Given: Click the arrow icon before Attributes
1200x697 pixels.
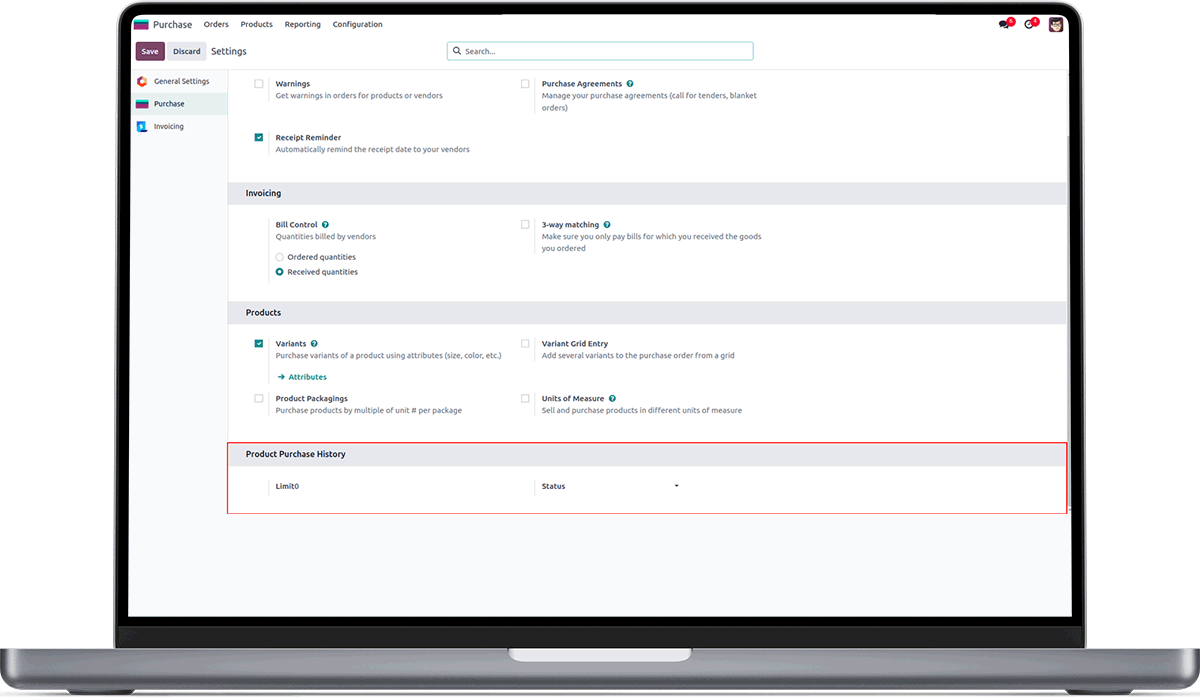Looking at the screenshot, I should [x=282, y=377].
